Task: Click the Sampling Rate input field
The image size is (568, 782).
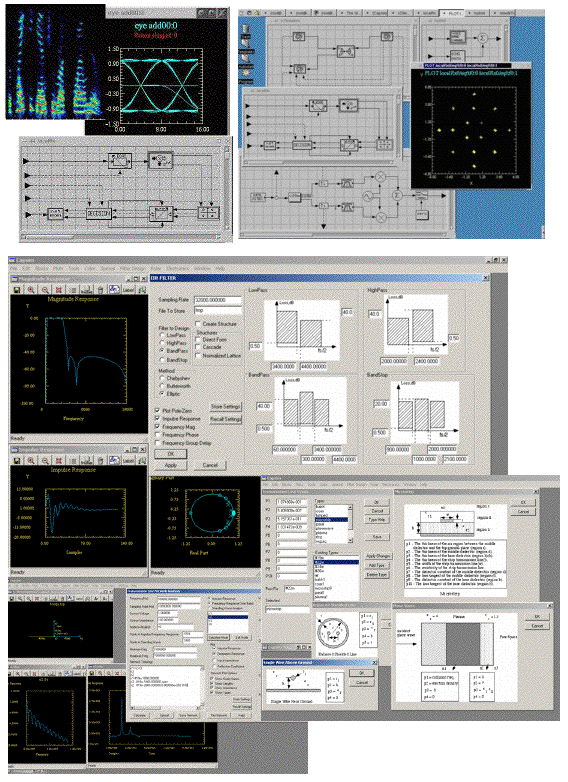Action: click(217, 300)
